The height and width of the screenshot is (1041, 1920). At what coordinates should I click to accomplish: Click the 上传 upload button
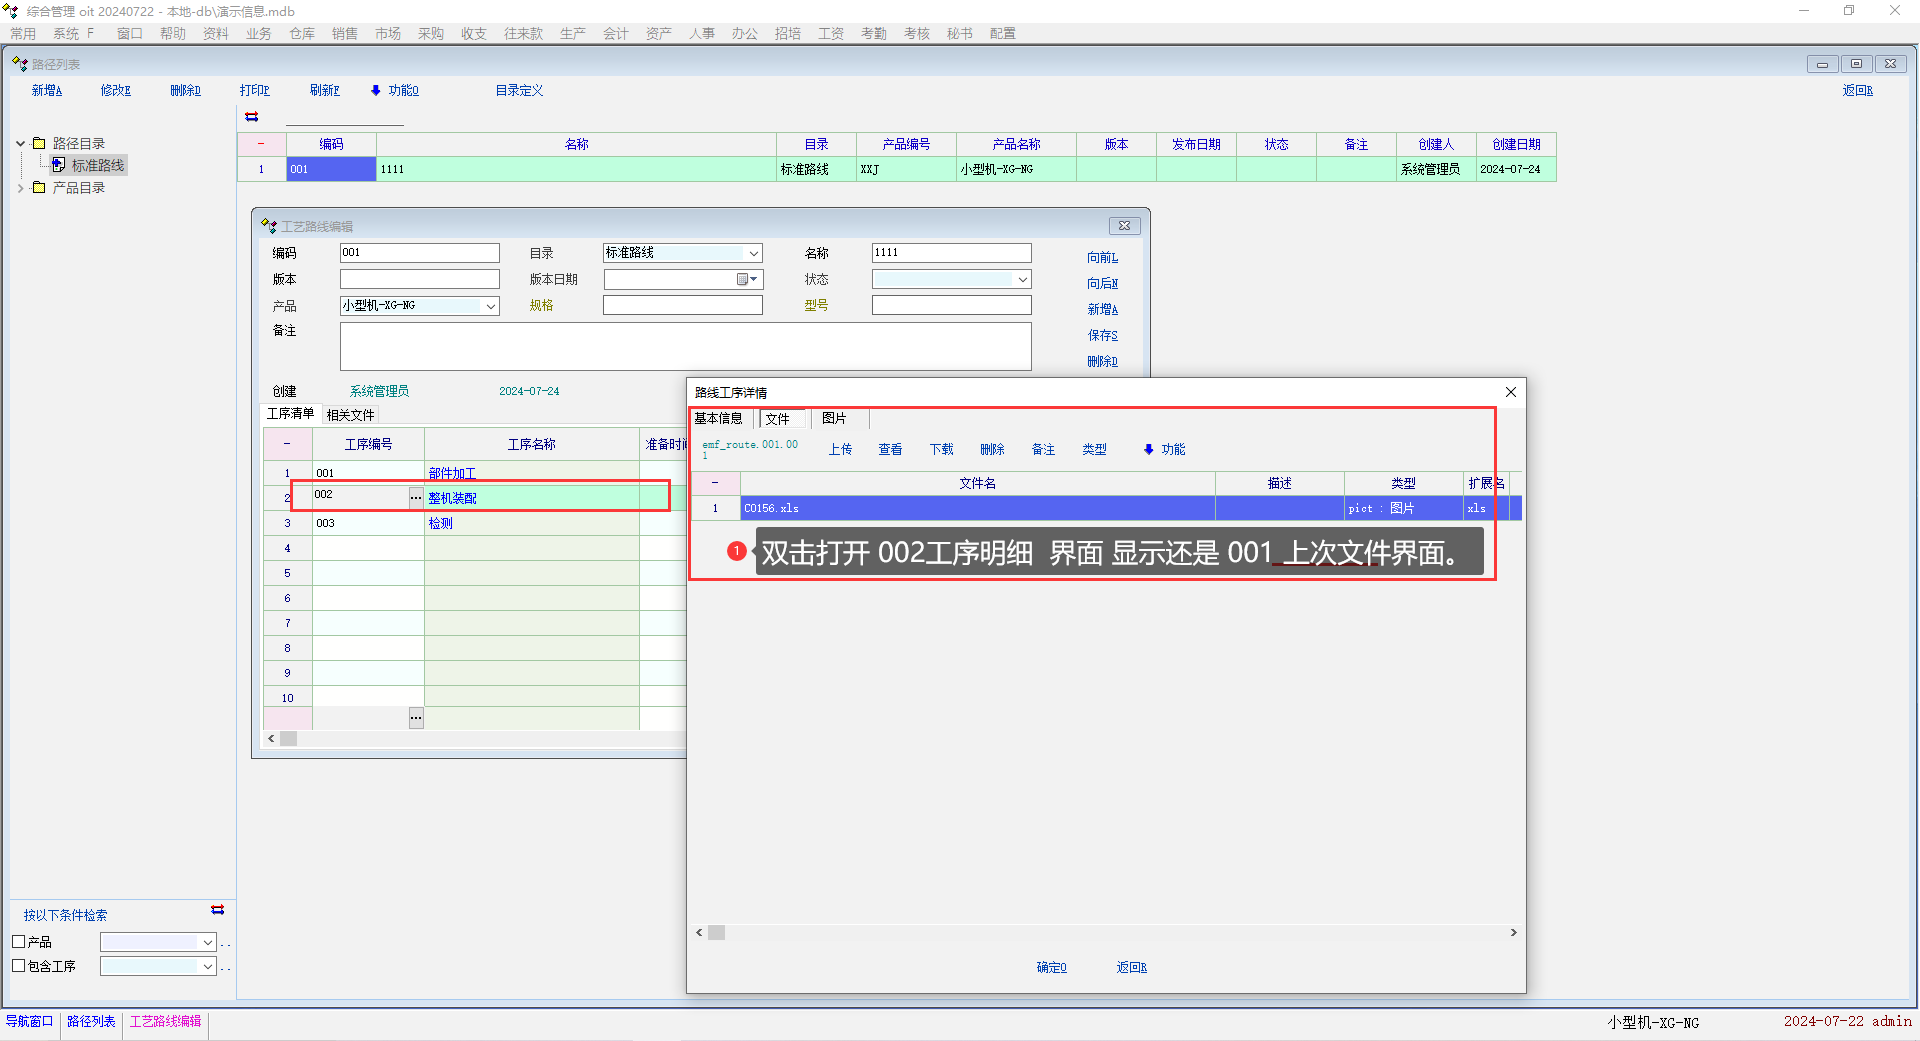[840, 450]
